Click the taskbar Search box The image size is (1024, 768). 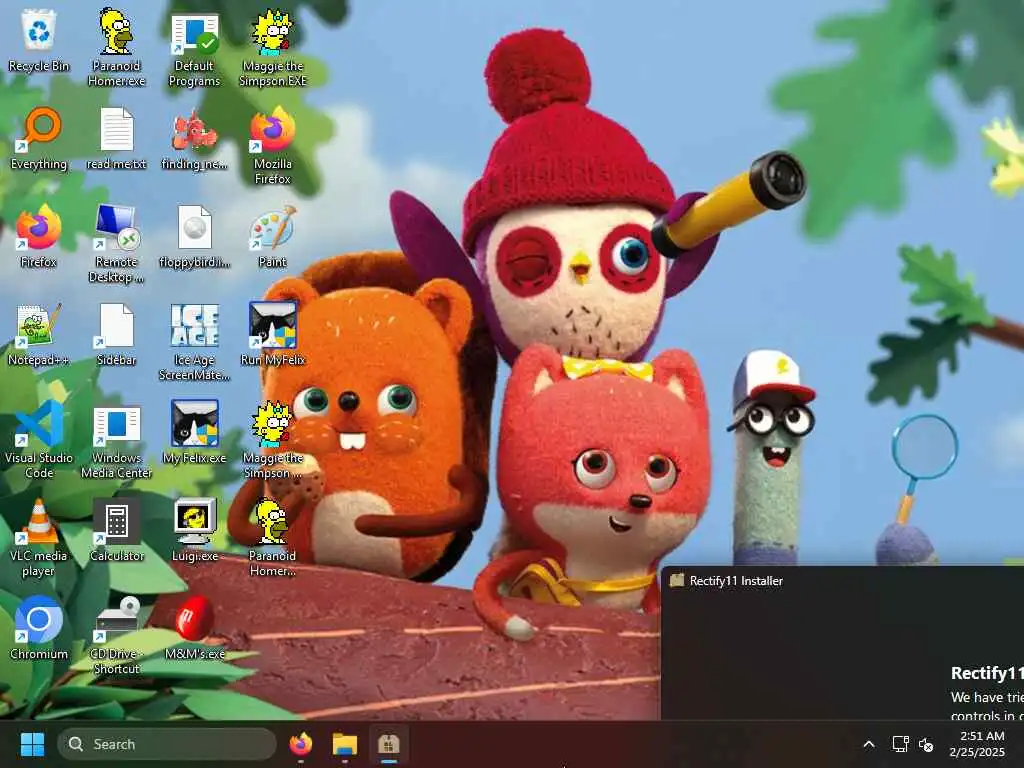coord(167,744)
